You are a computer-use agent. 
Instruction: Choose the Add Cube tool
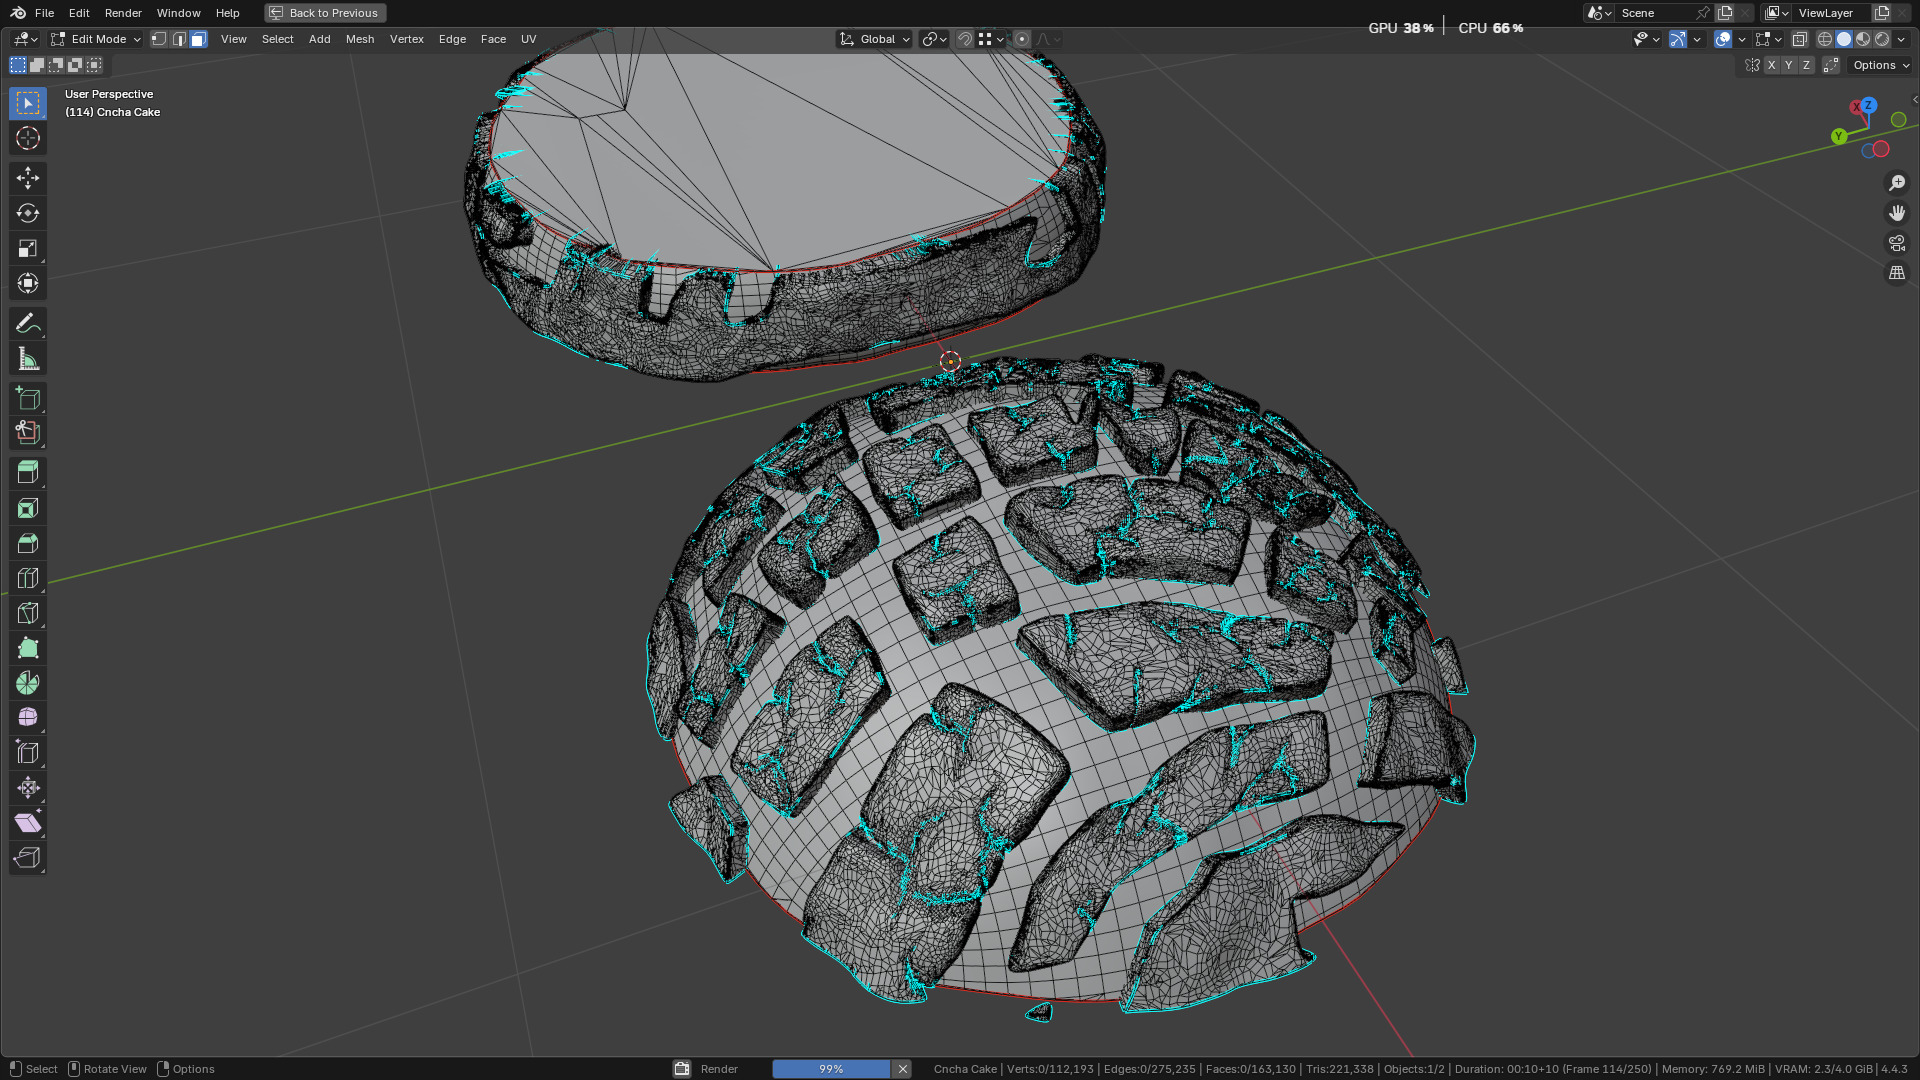(x=28, y=398)
